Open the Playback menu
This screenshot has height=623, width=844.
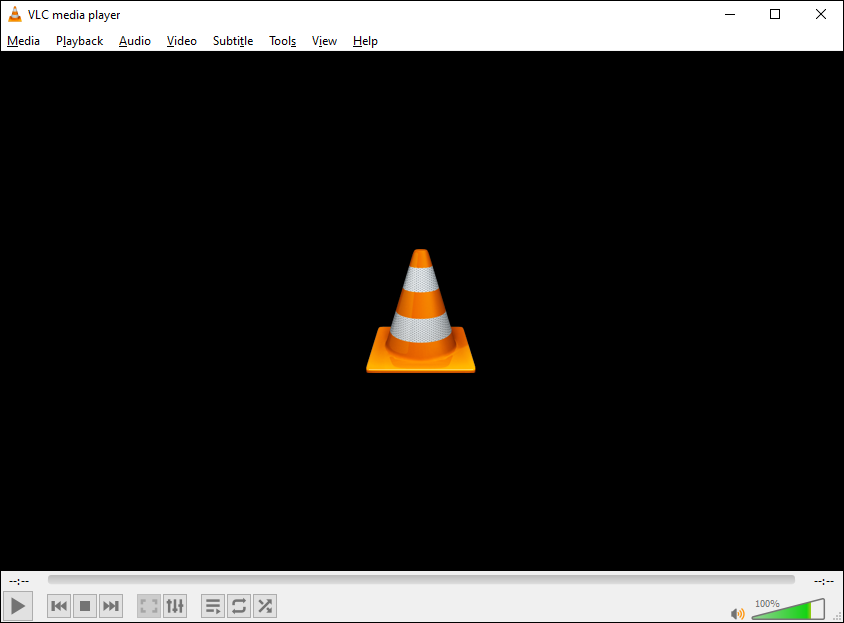(x=79, y=41)
